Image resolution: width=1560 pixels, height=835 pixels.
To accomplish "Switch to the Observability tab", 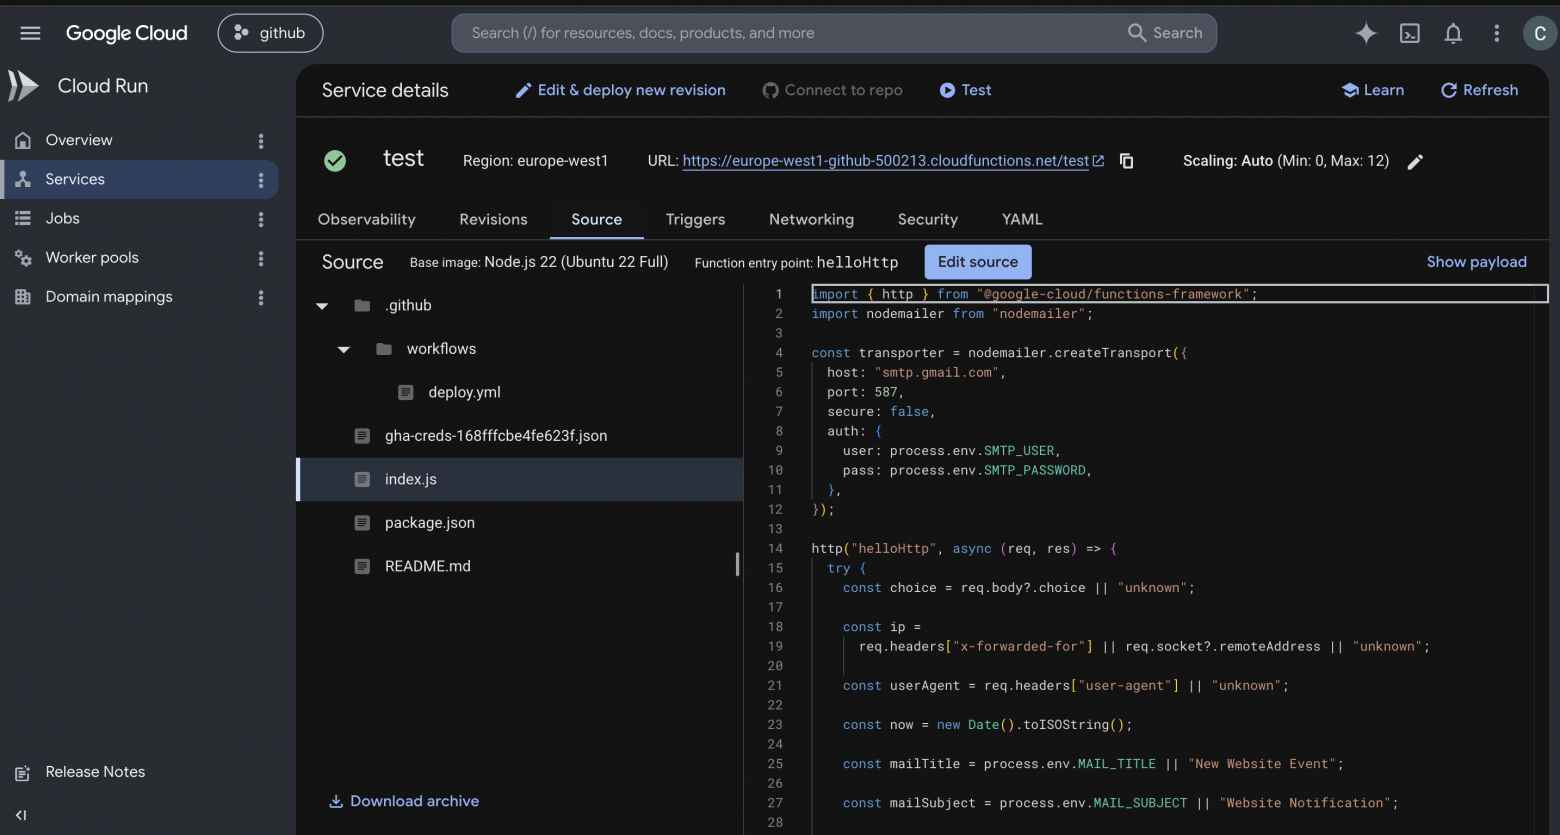I will point(366,219).
